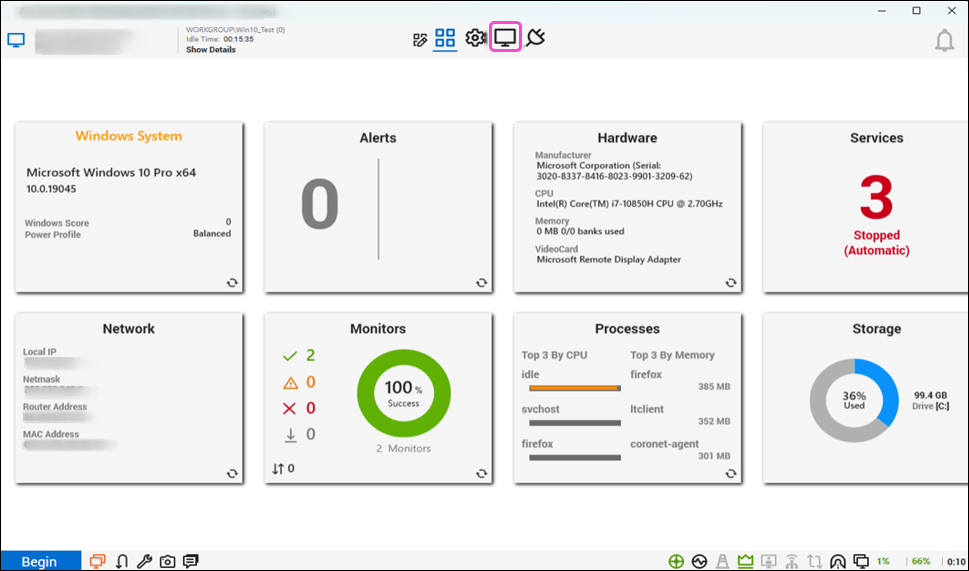This screenshot has width=969, height=571.
Task: Open the chat message icon
Action: [x=191, y=561]
